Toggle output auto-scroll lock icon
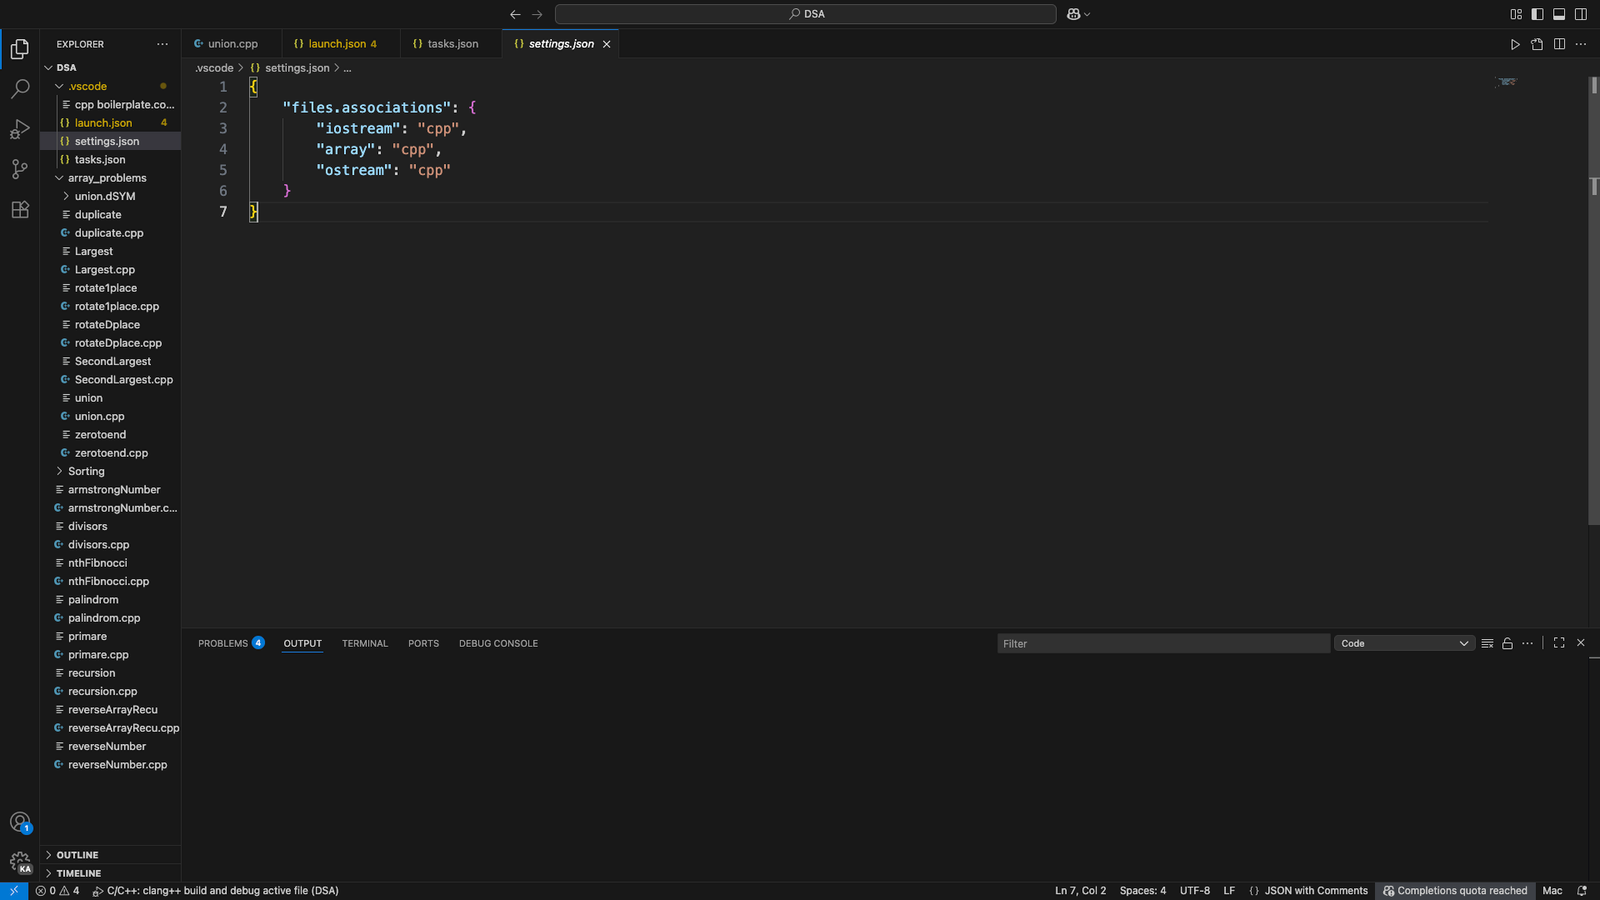Viewport: 1600px width, 900px height. pyautogui.click(x=1507, y=644)
